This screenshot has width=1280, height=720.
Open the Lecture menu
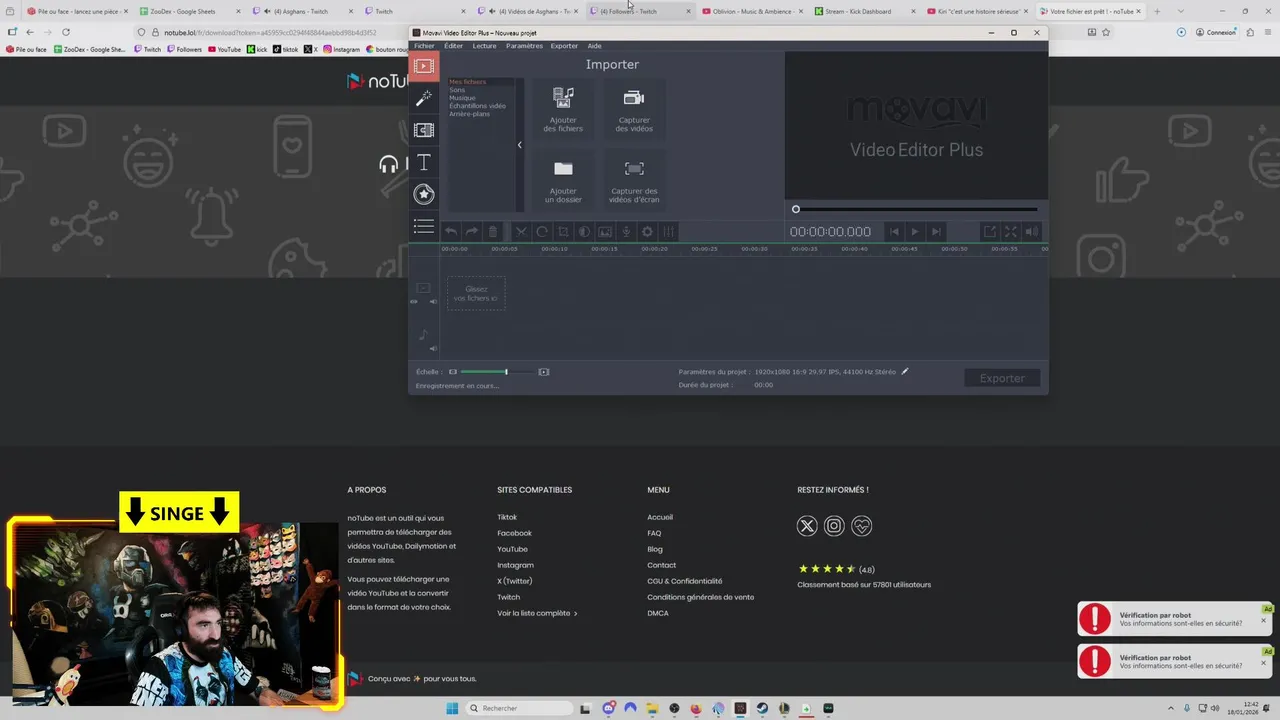click(x=484, y=46)
